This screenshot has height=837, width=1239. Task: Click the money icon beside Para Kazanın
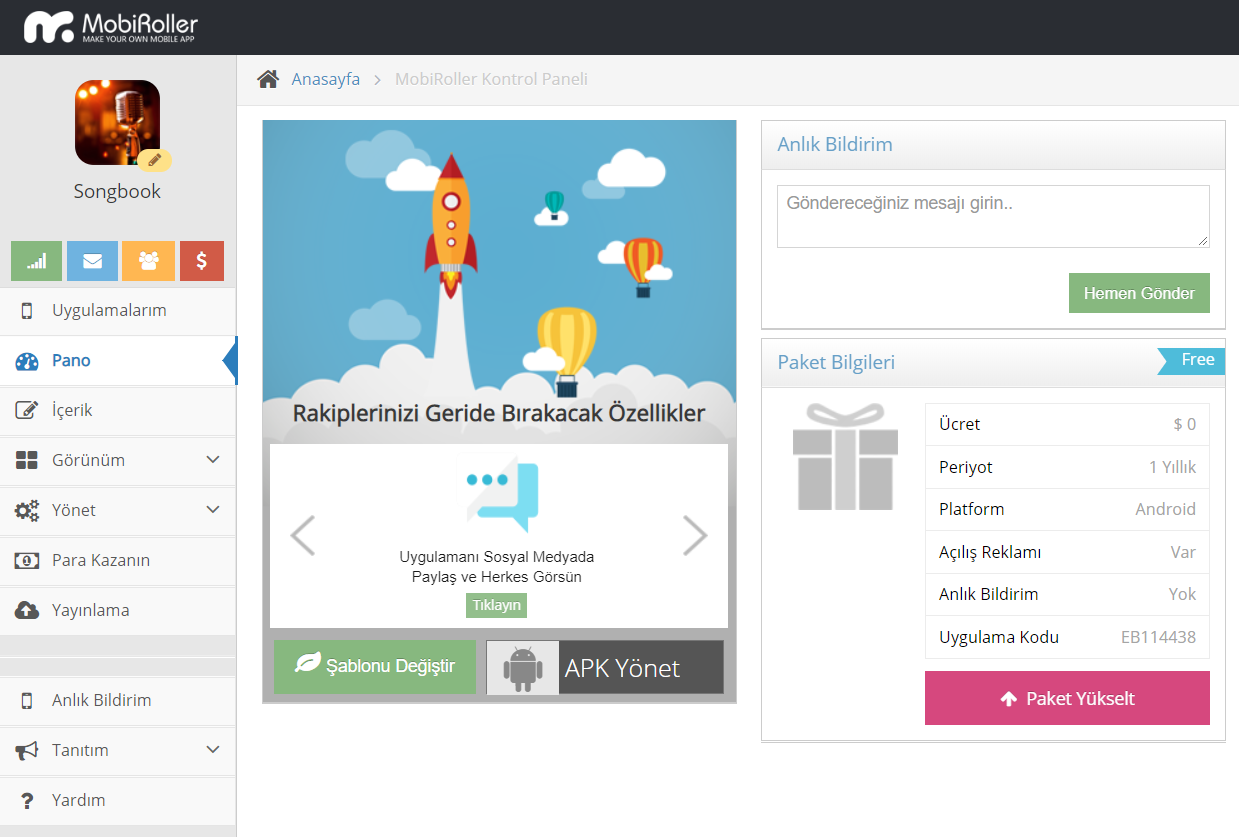(27, 561)
